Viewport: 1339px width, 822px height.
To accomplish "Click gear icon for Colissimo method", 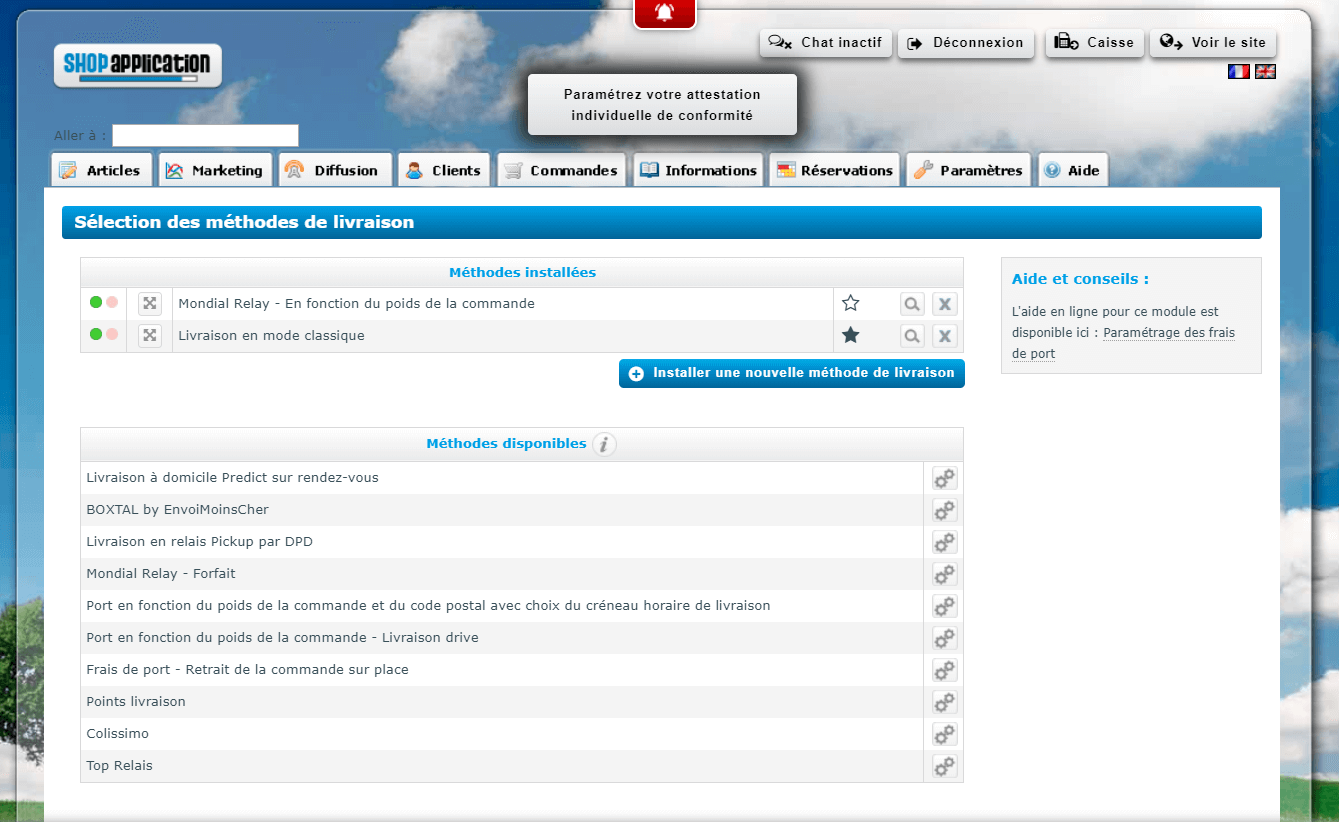I will [944, 734].
